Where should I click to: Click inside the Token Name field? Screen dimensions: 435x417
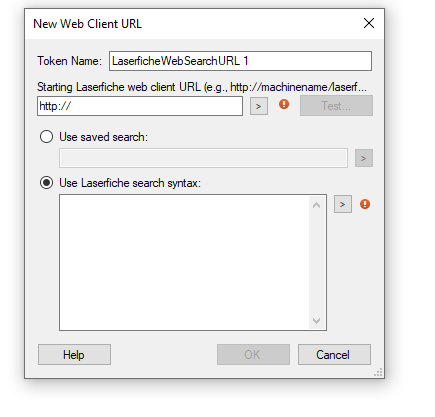[240, 61]
